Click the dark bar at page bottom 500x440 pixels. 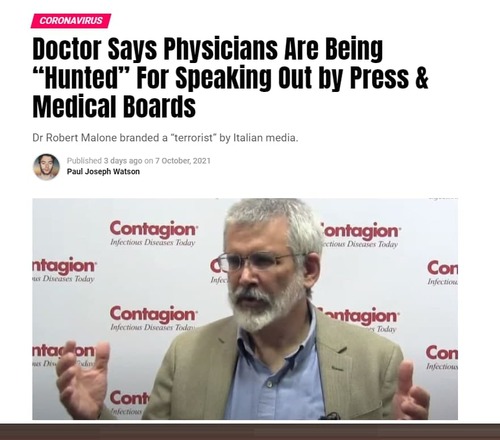click(250, 432)
